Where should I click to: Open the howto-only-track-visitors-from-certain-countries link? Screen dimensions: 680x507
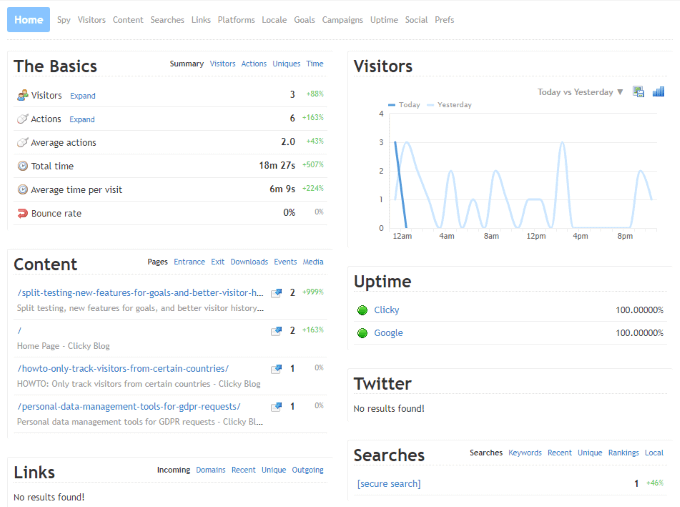(123, 369)
